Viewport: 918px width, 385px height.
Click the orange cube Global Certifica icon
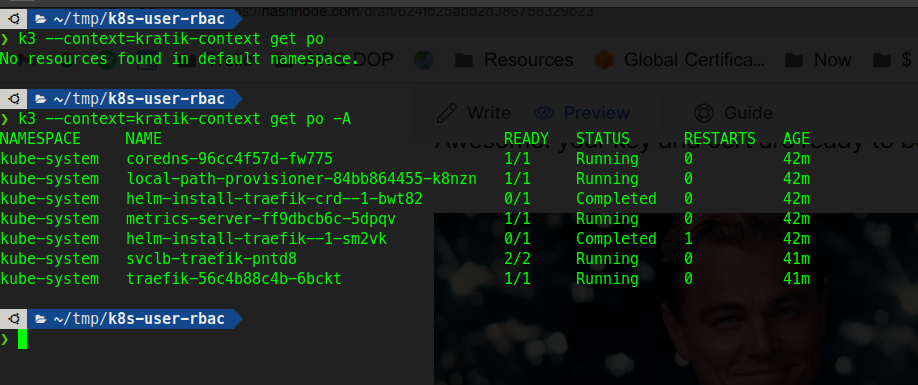(x=604, y=60)
